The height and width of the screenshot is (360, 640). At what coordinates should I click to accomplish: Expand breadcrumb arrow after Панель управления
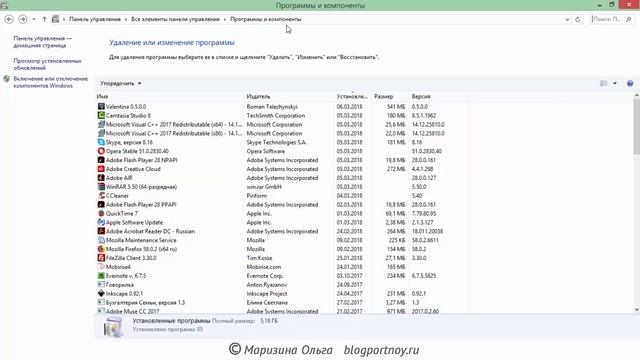126,19
